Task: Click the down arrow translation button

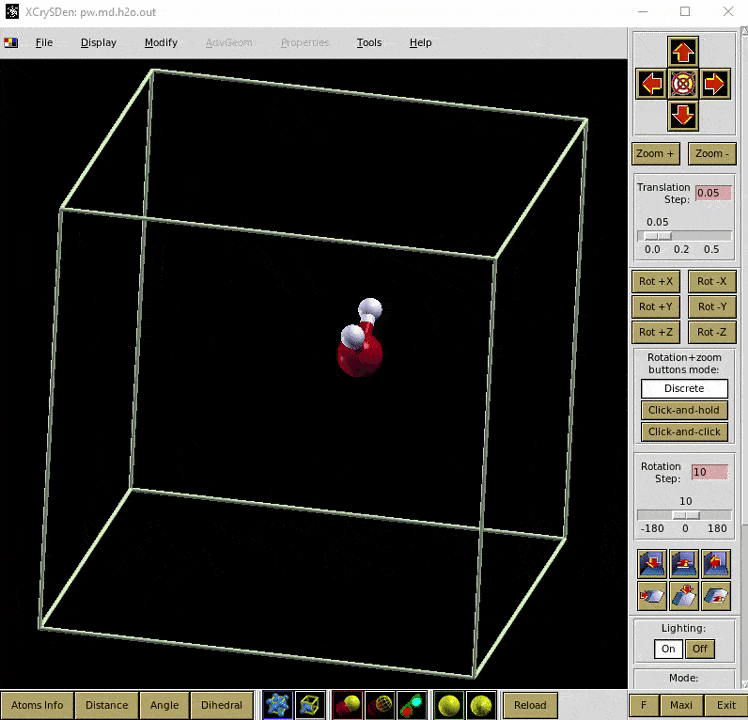Action: 683,114
